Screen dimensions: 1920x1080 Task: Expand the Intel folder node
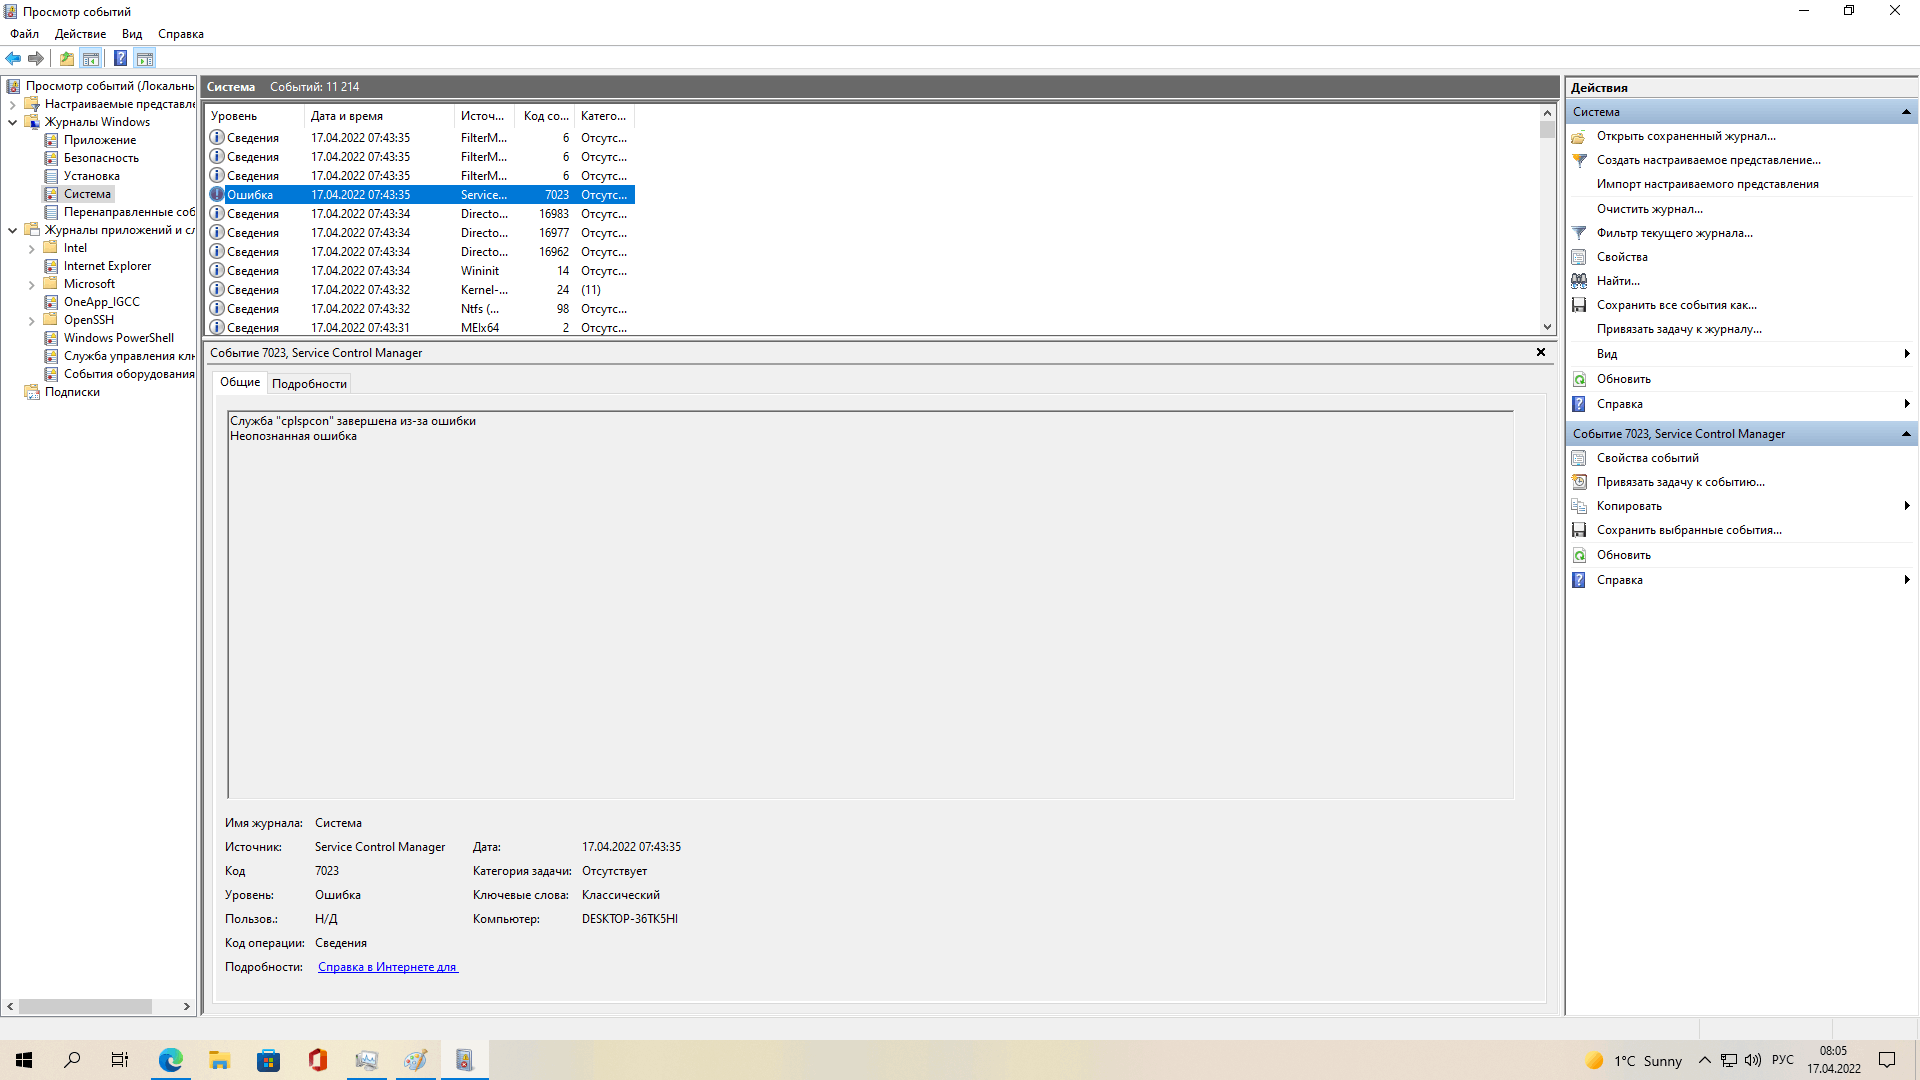click(x=31, y=248)
